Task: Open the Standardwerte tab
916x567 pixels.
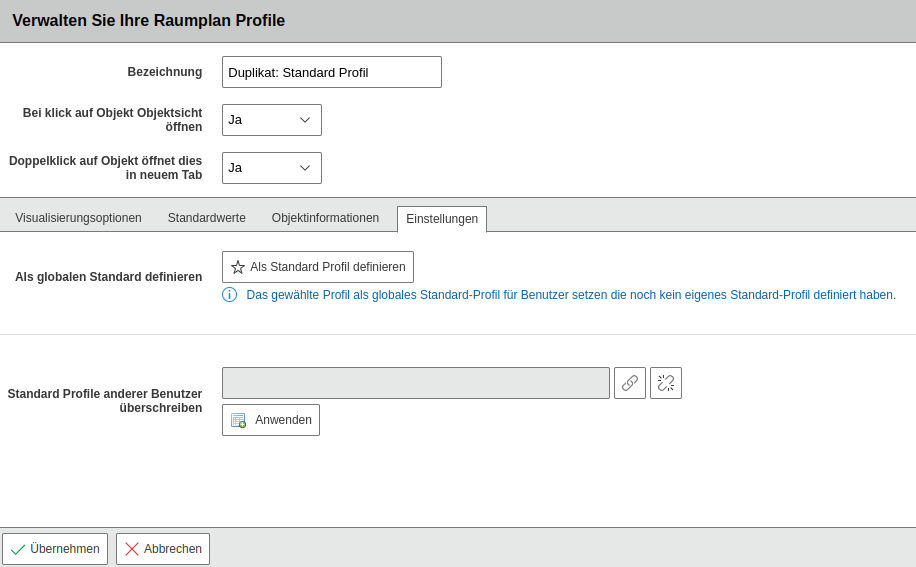Action: coord(207,218)
